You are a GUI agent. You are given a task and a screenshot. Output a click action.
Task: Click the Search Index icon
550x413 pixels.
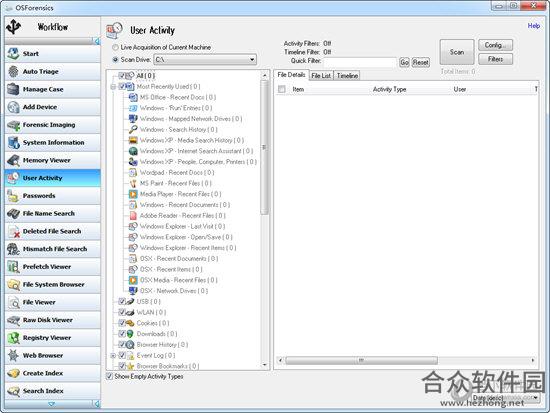click(x=13, y=391)
